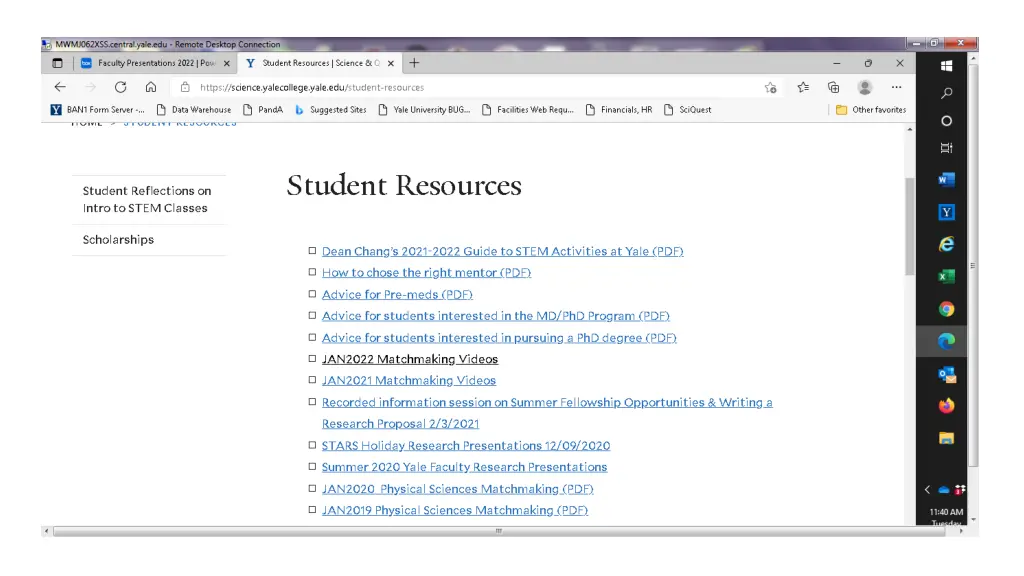Launch Excel from the taskbar

[946, 277]
